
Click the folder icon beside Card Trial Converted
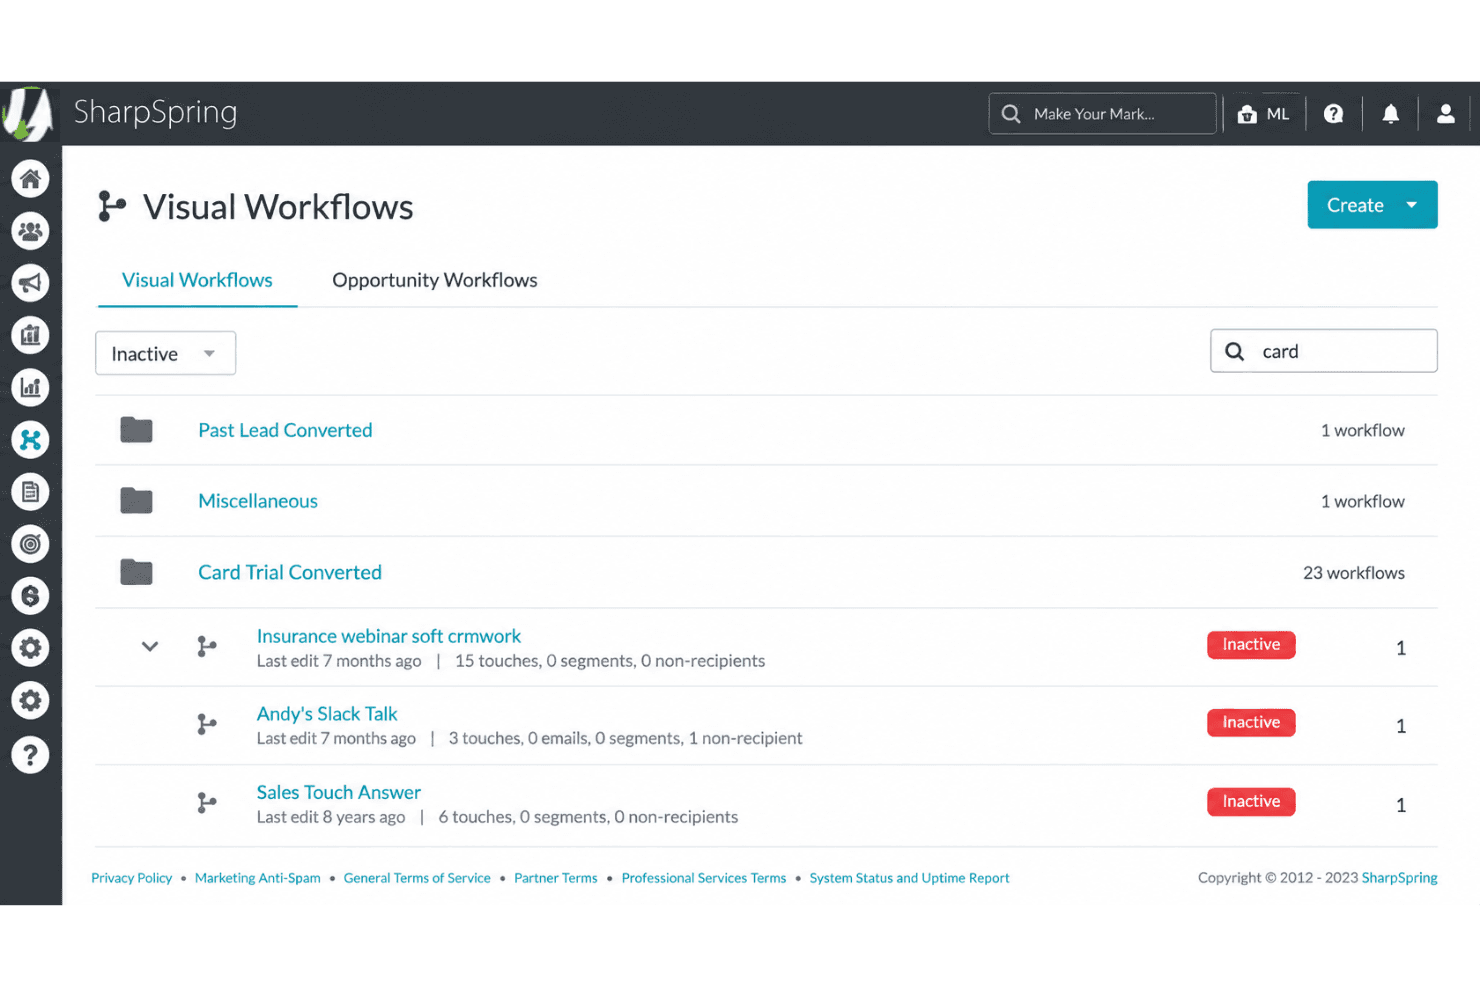pos(136,572)
